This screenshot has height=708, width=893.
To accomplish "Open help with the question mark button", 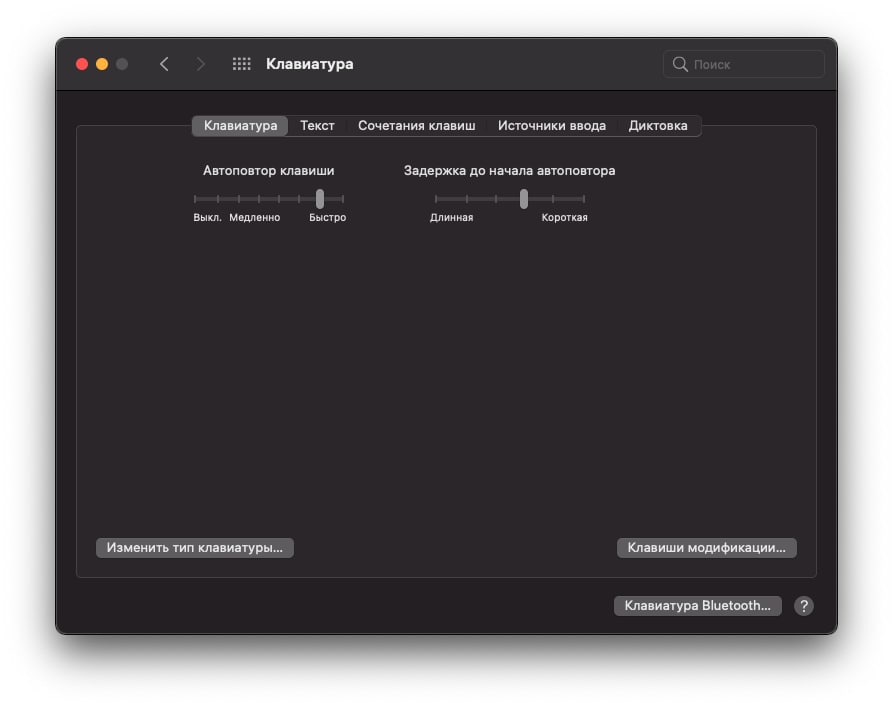I will click(x=804, y=606).
